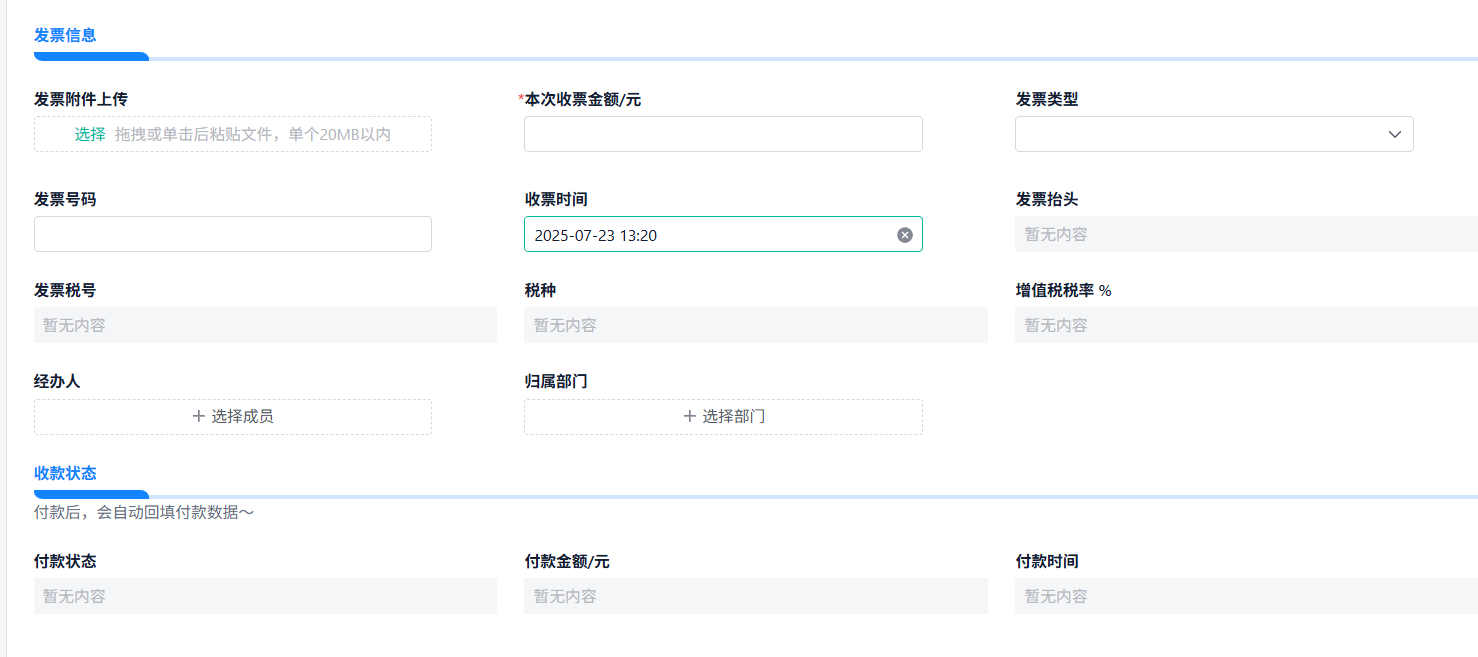Image resolution: width=1478 pixels, height=657 pixels.
Task: Choose a department with the 选择部门 button
Action: 723,416
